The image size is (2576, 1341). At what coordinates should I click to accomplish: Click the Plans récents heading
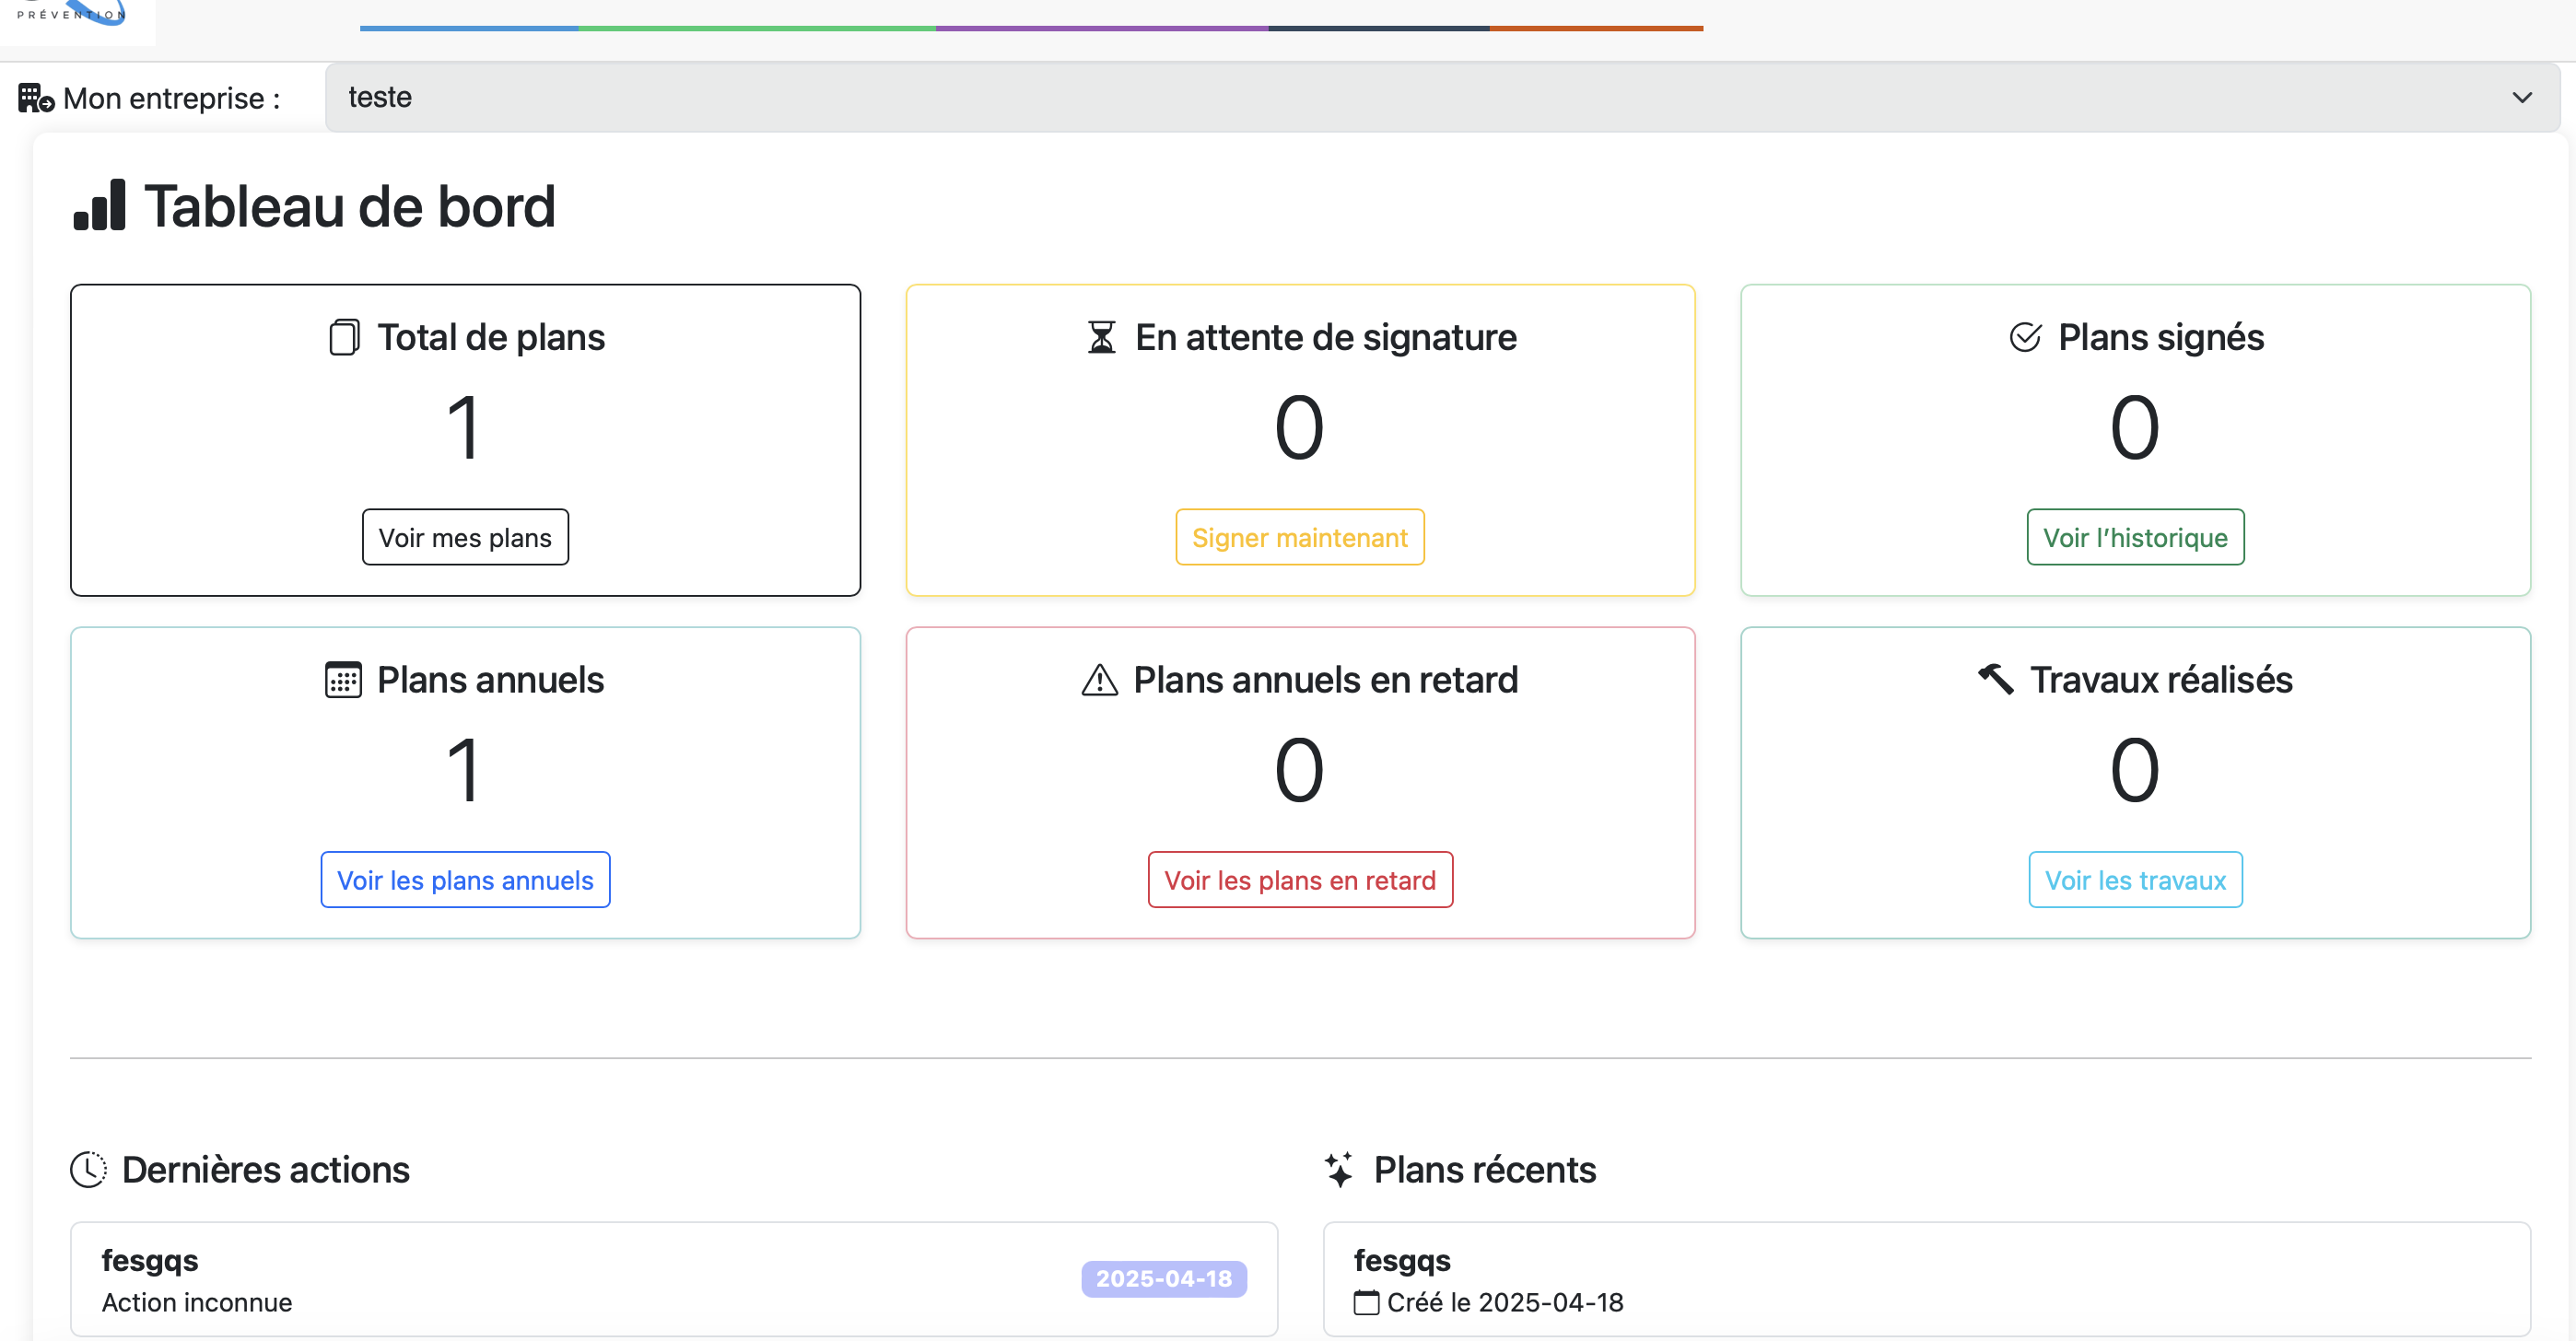click(x=1485, y=1169)
